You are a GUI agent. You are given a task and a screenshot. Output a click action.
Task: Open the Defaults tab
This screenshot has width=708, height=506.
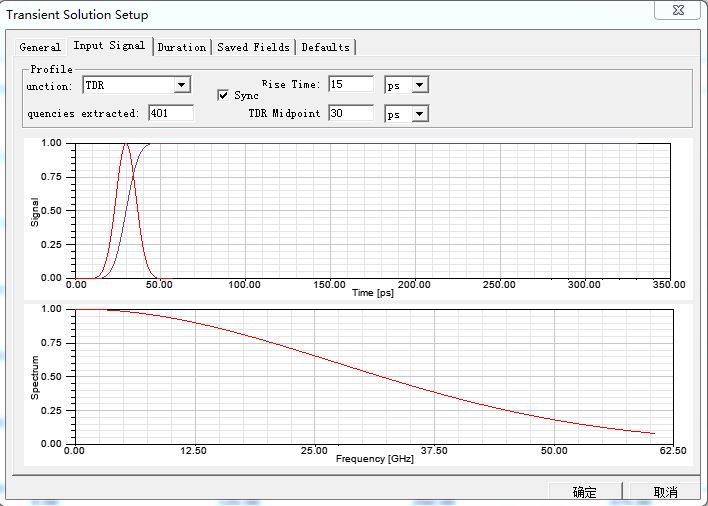[x=326, y=47]
